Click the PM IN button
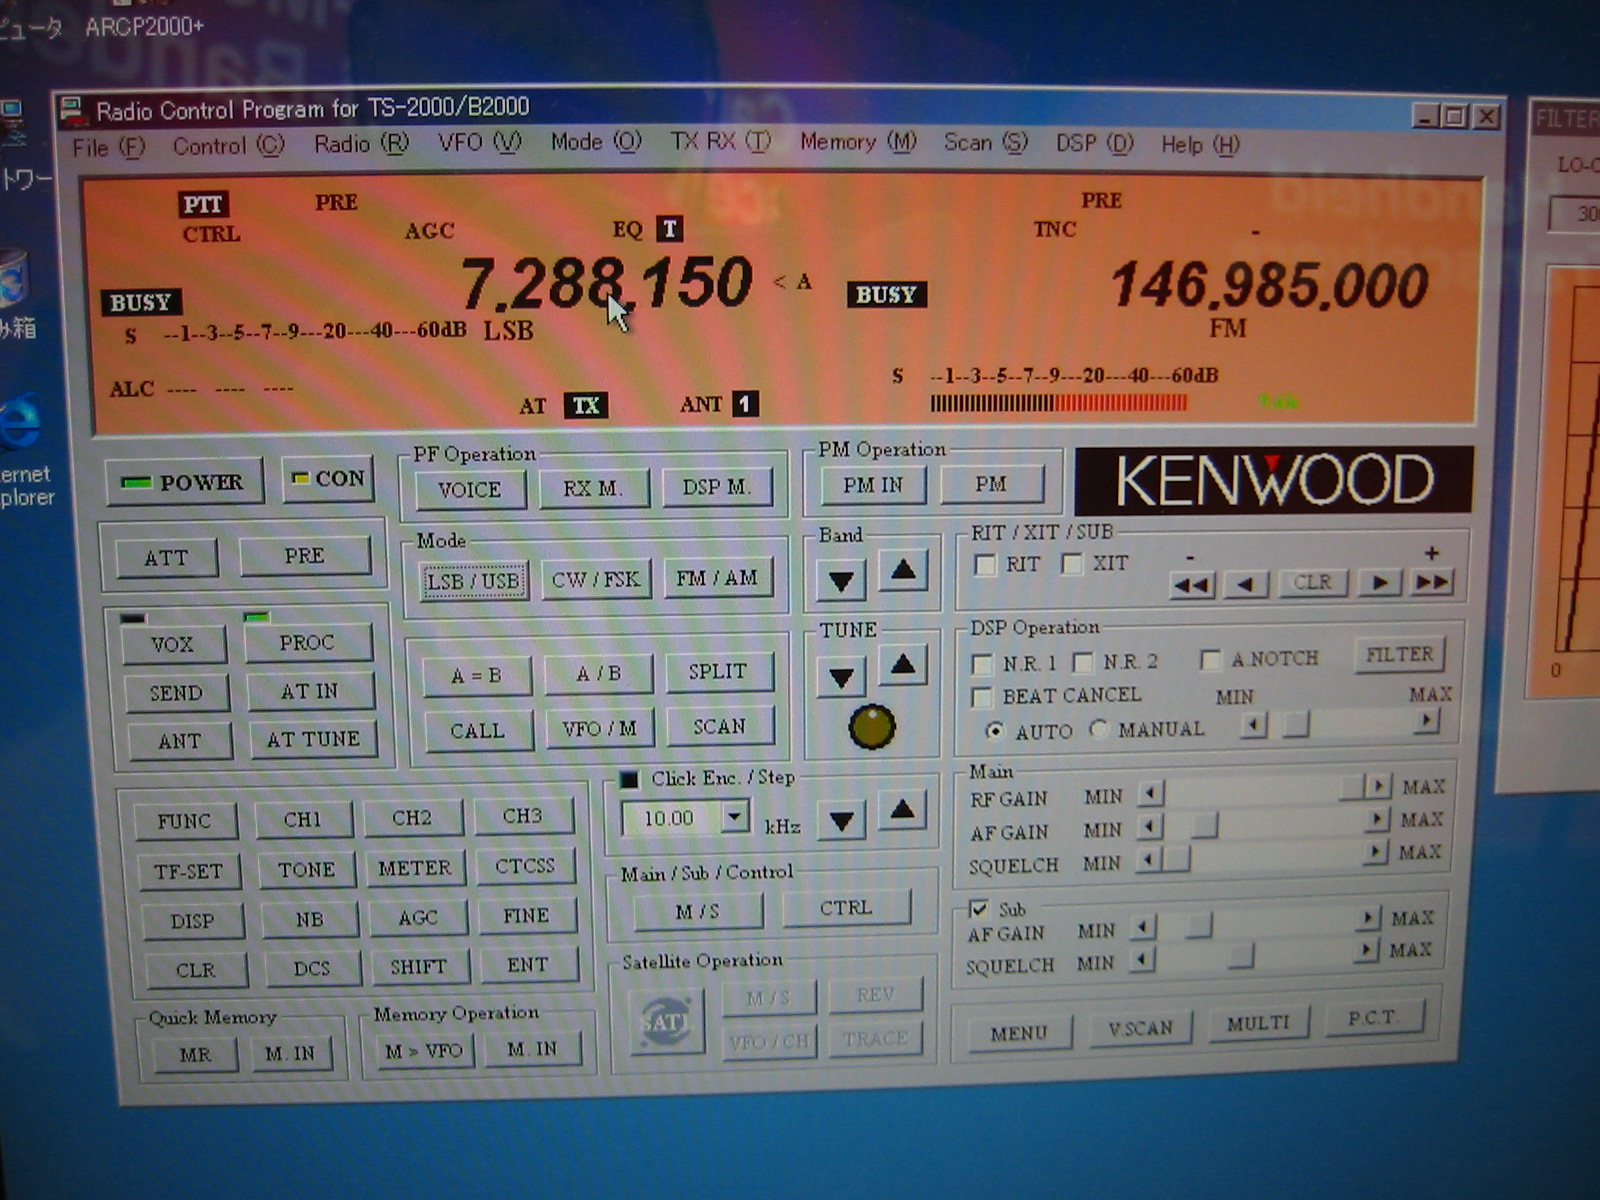 pyautogui.click(x=872, y=485)
